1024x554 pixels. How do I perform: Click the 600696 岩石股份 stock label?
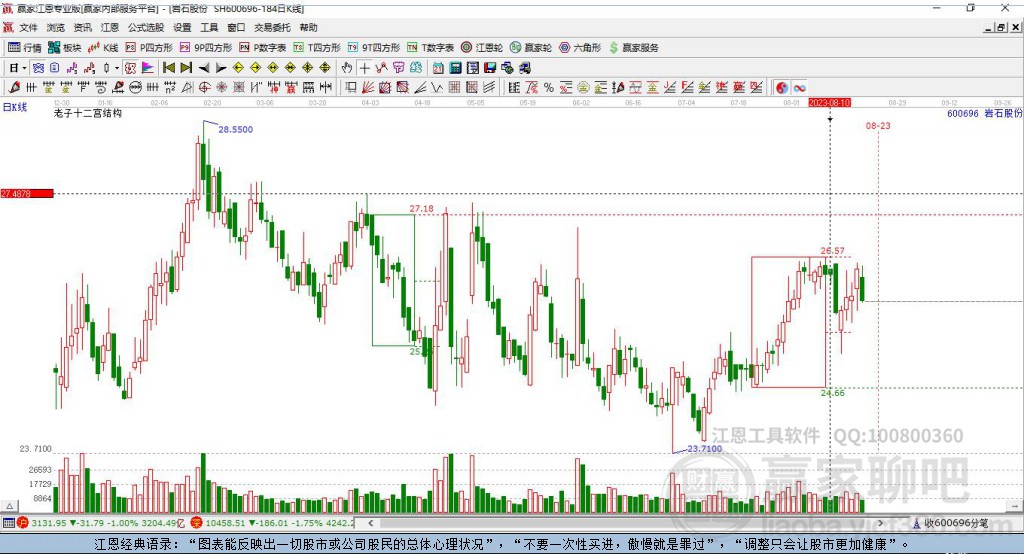(985, 113)
